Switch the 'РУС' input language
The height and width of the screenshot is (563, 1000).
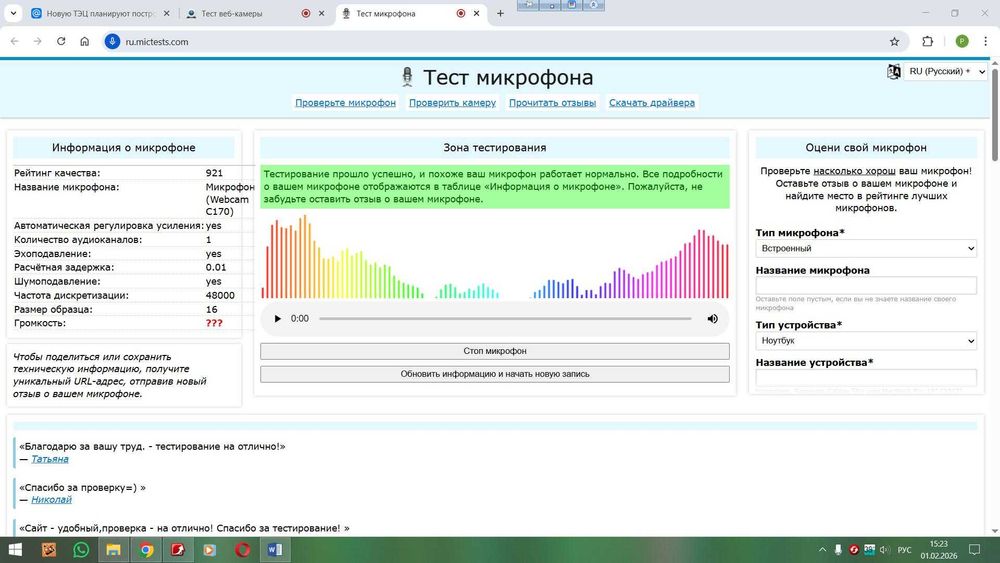coord(904,550)
